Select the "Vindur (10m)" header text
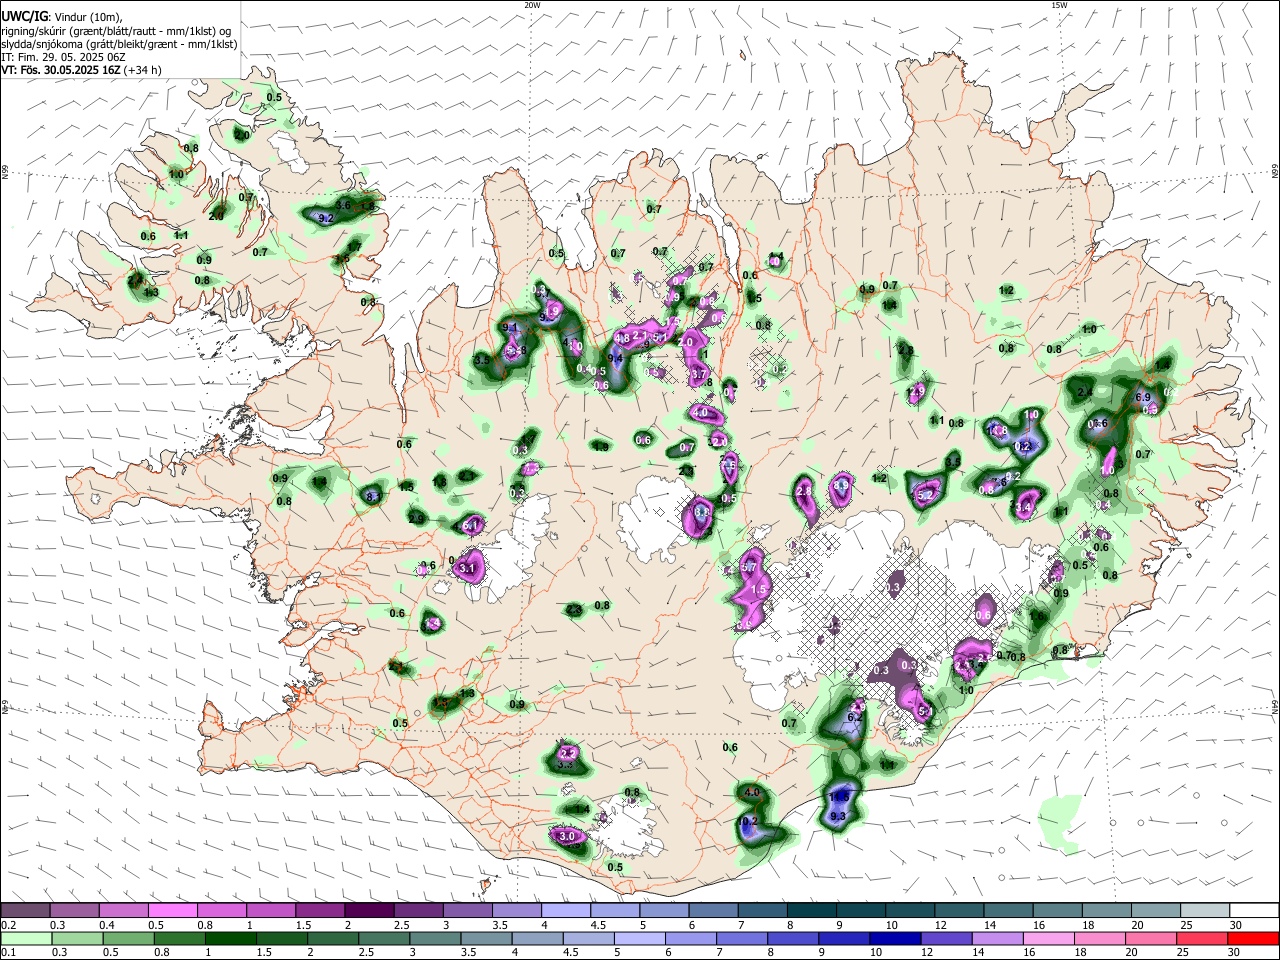The width and height of the screenshot is (1280, 960). [x=88, y=17]
